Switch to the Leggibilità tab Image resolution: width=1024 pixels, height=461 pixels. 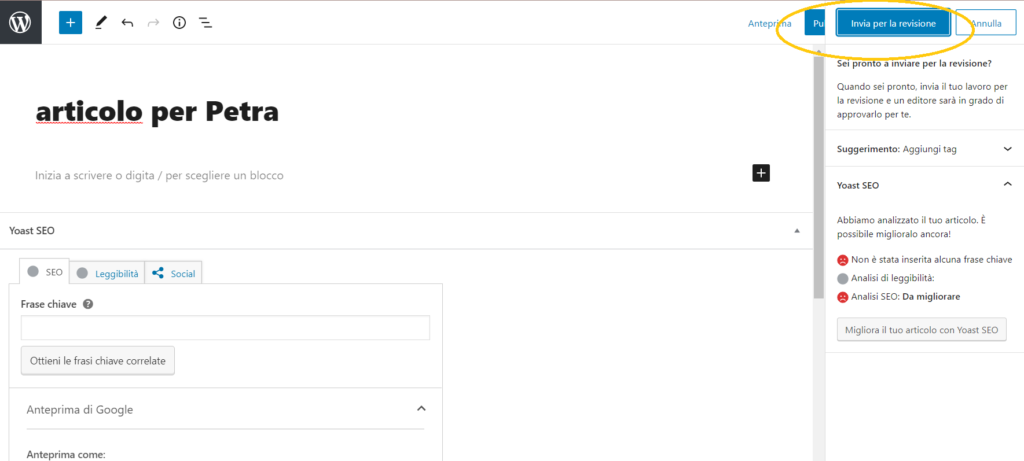point(107,274)
